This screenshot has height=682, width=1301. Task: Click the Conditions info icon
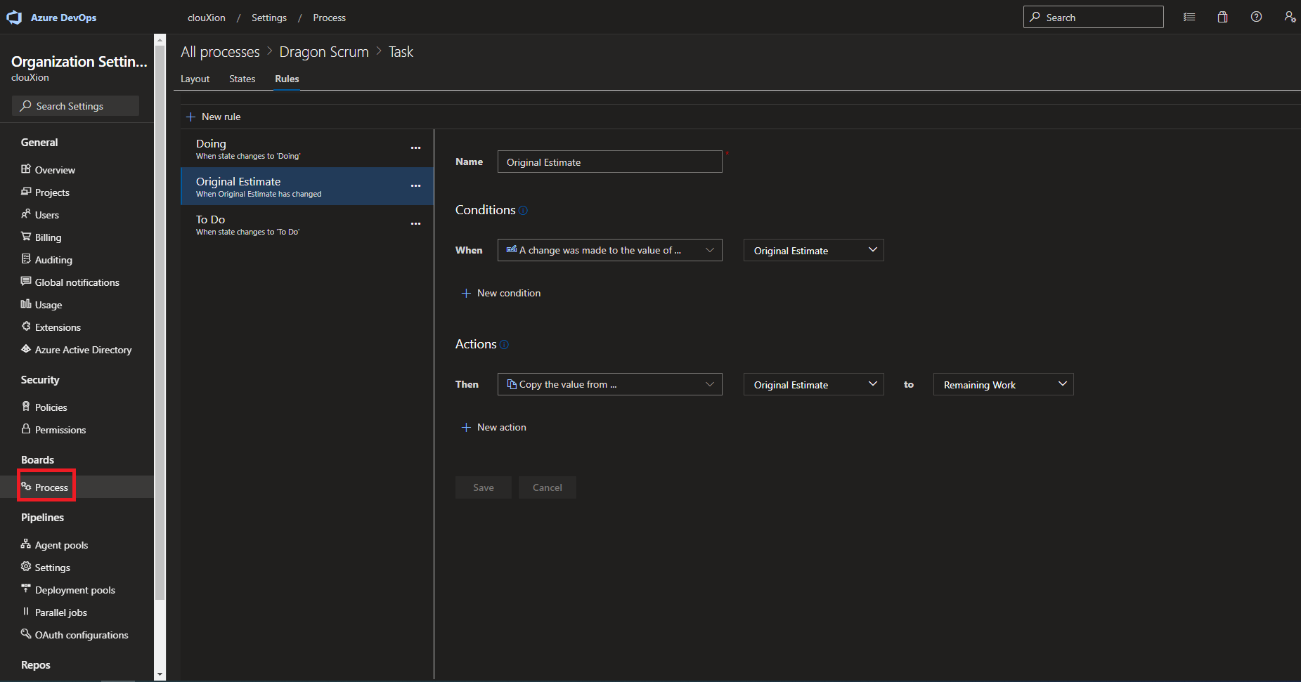[x=523, y=211]
